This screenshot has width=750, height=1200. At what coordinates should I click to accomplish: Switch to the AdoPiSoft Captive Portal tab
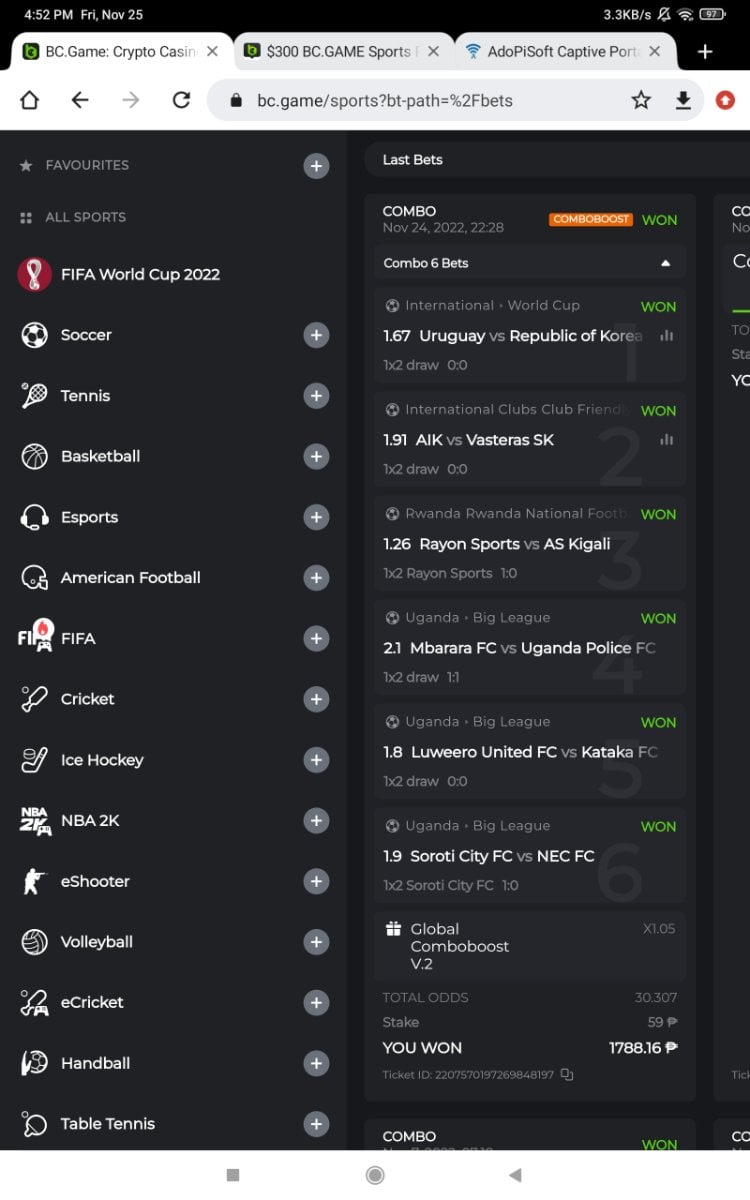[560, 52]
